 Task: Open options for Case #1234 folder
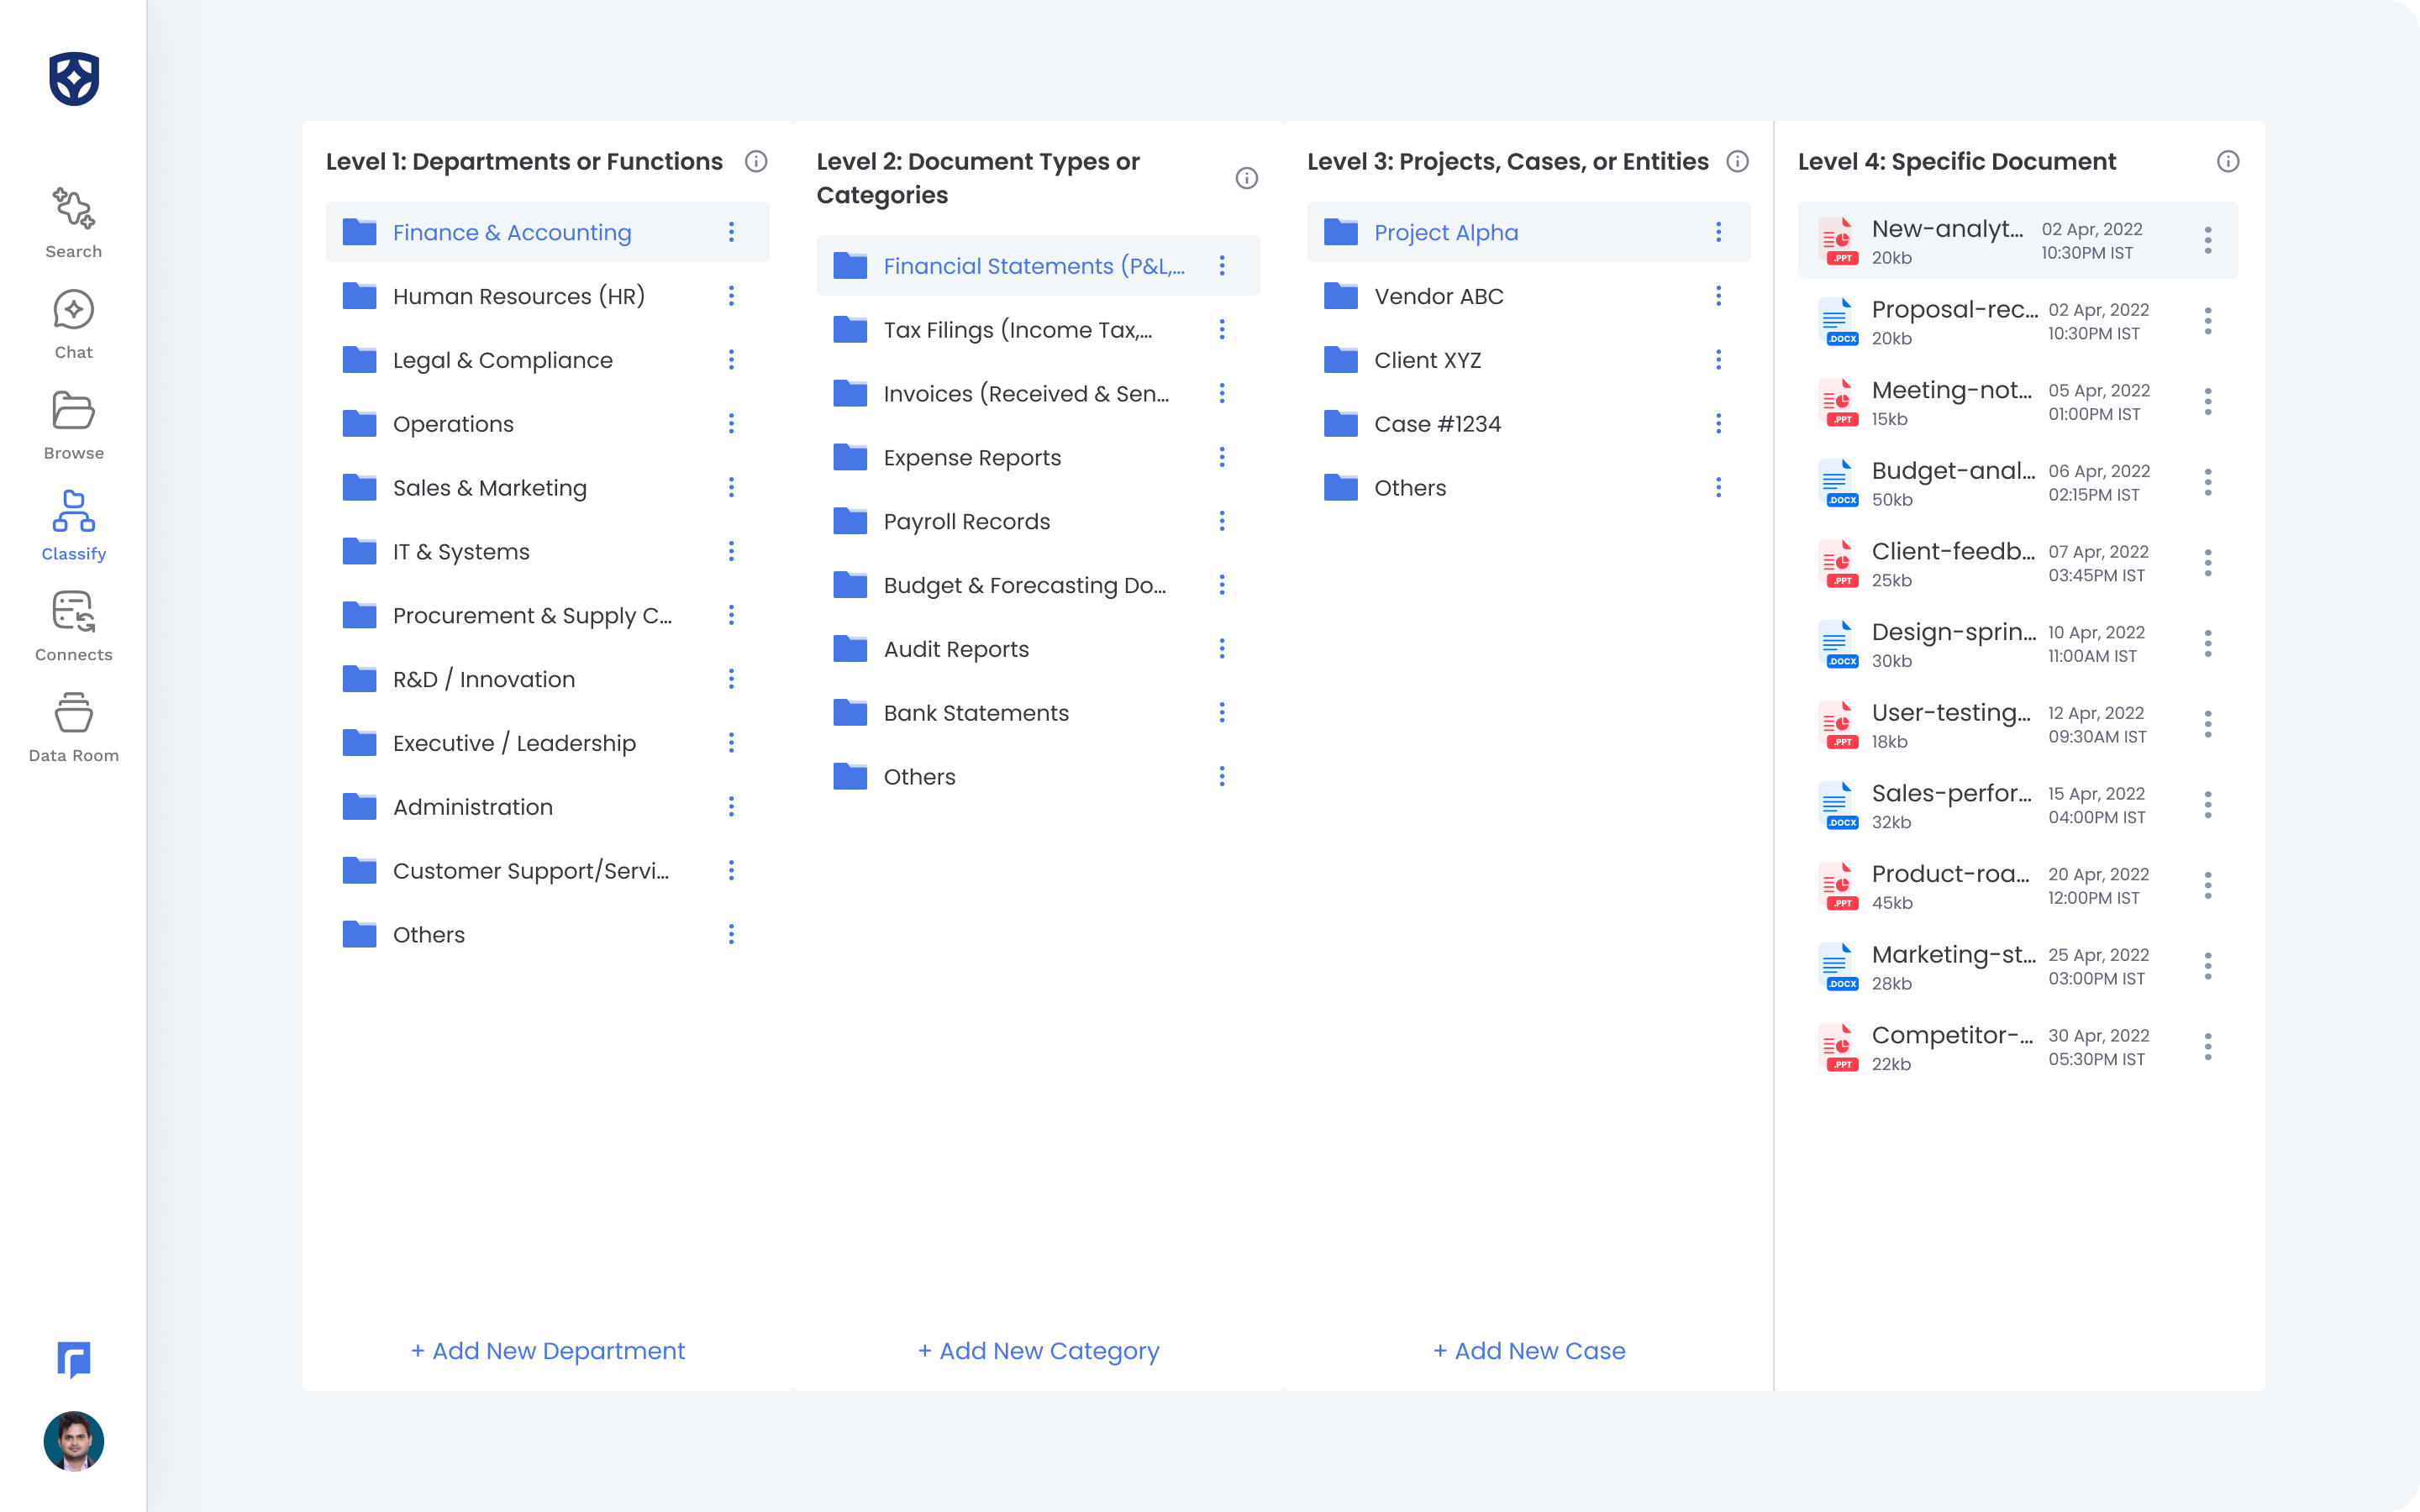pos(1719,424)
